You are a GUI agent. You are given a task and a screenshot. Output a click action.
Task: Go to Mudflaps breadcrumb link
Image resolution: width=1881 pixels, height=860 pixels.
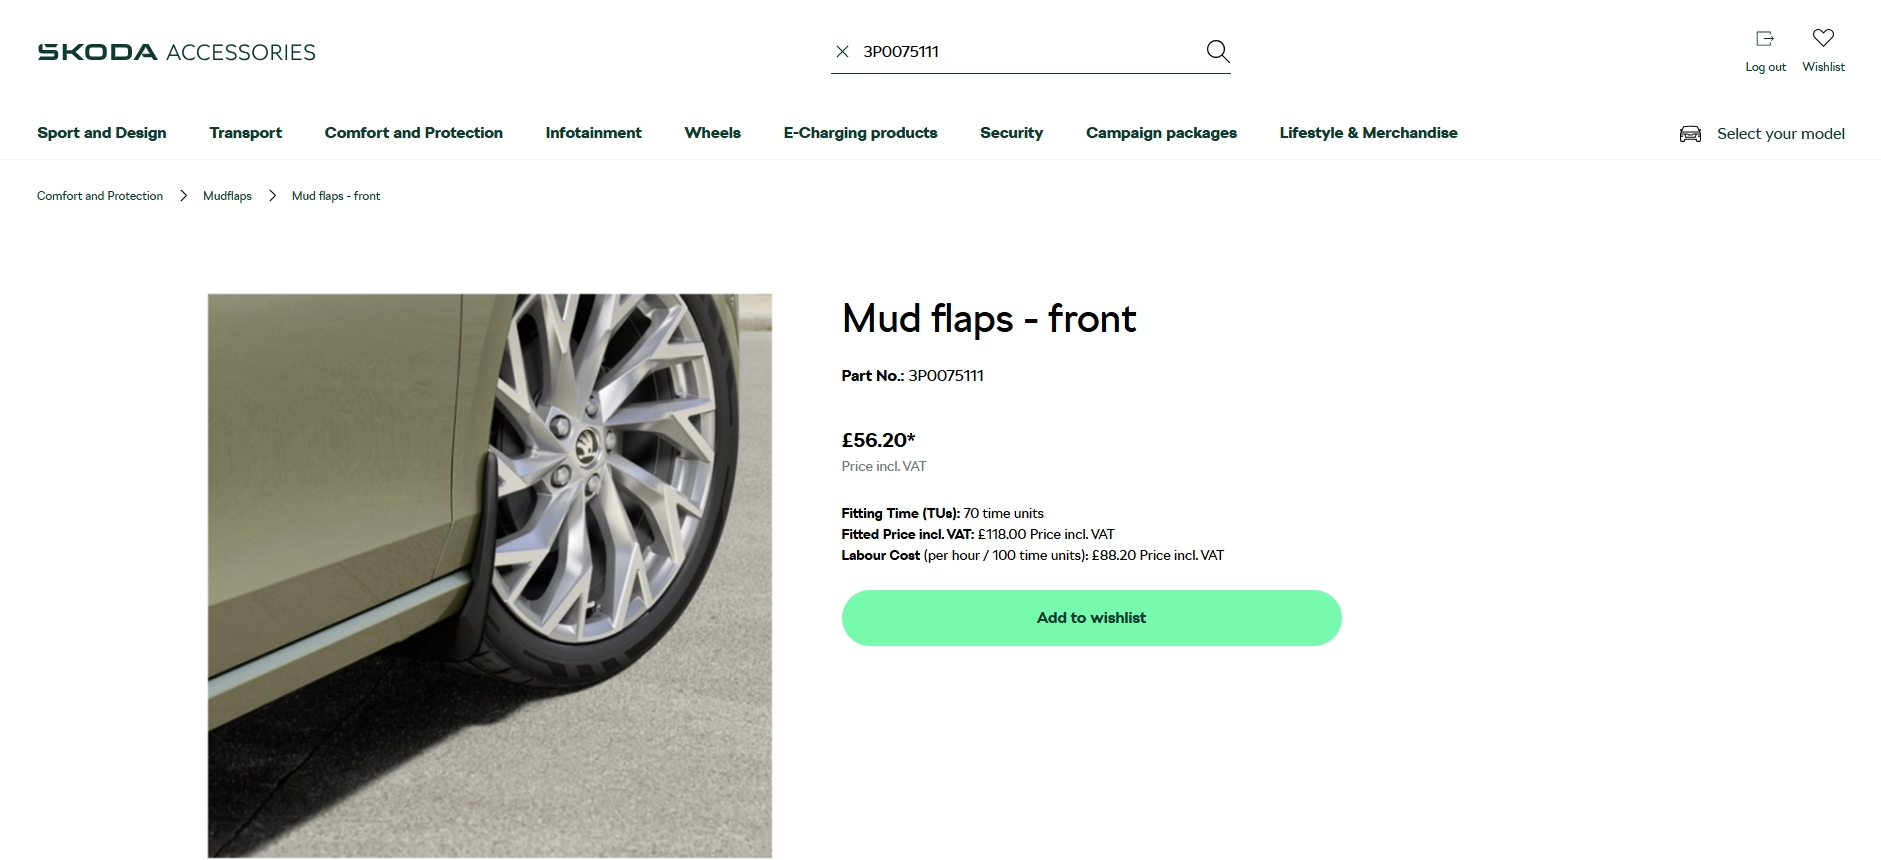(227, 196)
